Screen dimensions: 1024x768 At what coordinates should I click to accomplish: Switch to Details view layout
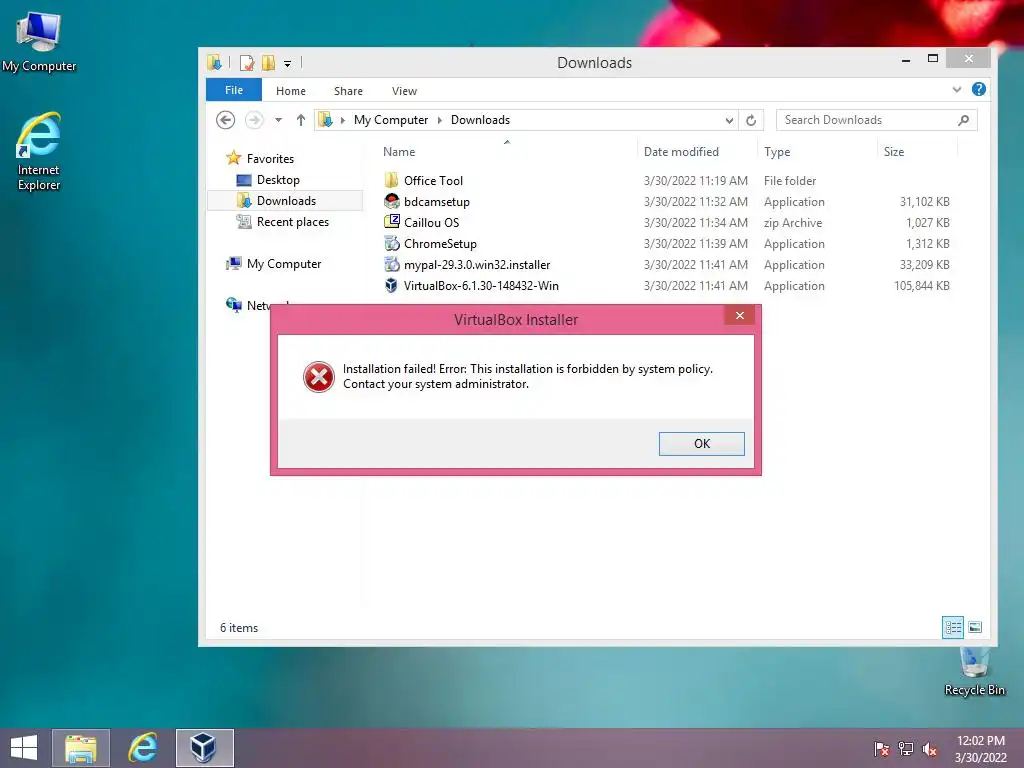click(952, 628)
